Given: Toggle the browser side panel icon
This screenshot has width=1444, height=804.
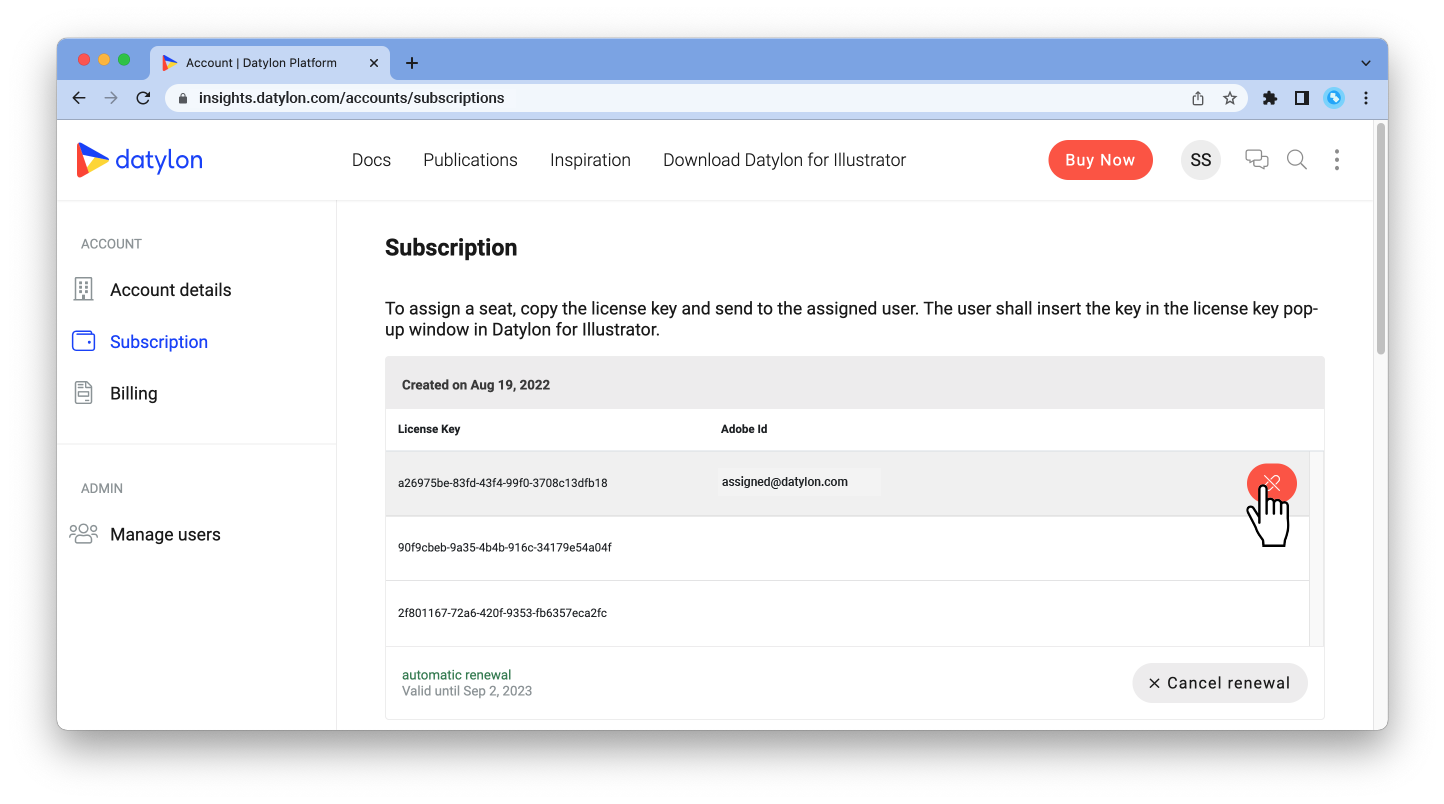Looking at the screenshot, I should coord(1302,98).
